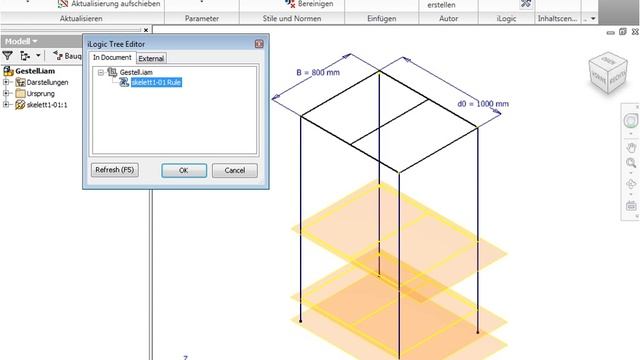Click the Baugruppe view icon in browser toolbar
The image size is (640, 360).
(x=58, y=56)
